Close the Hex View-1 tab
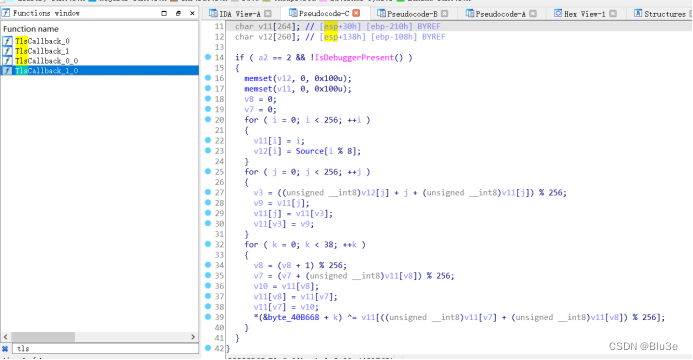 (x=613, y=14)
